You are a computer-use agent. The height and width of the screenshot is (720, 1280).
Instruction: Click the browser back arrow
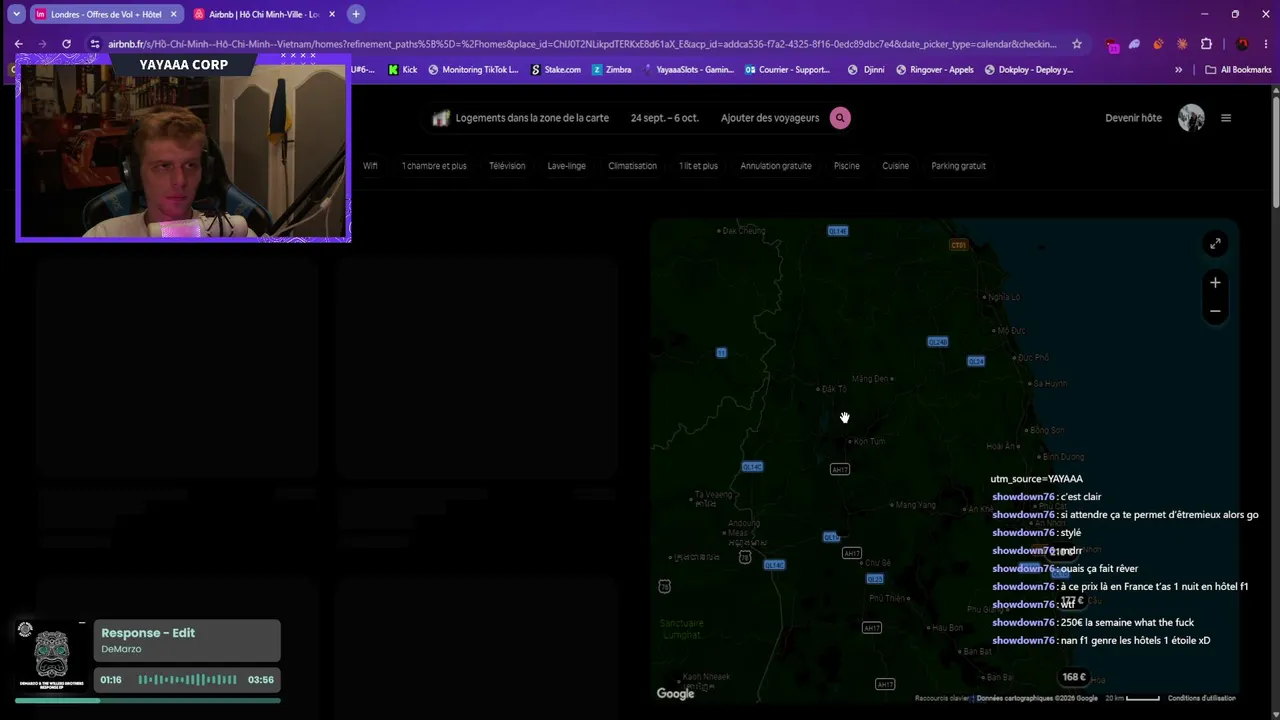18,44
